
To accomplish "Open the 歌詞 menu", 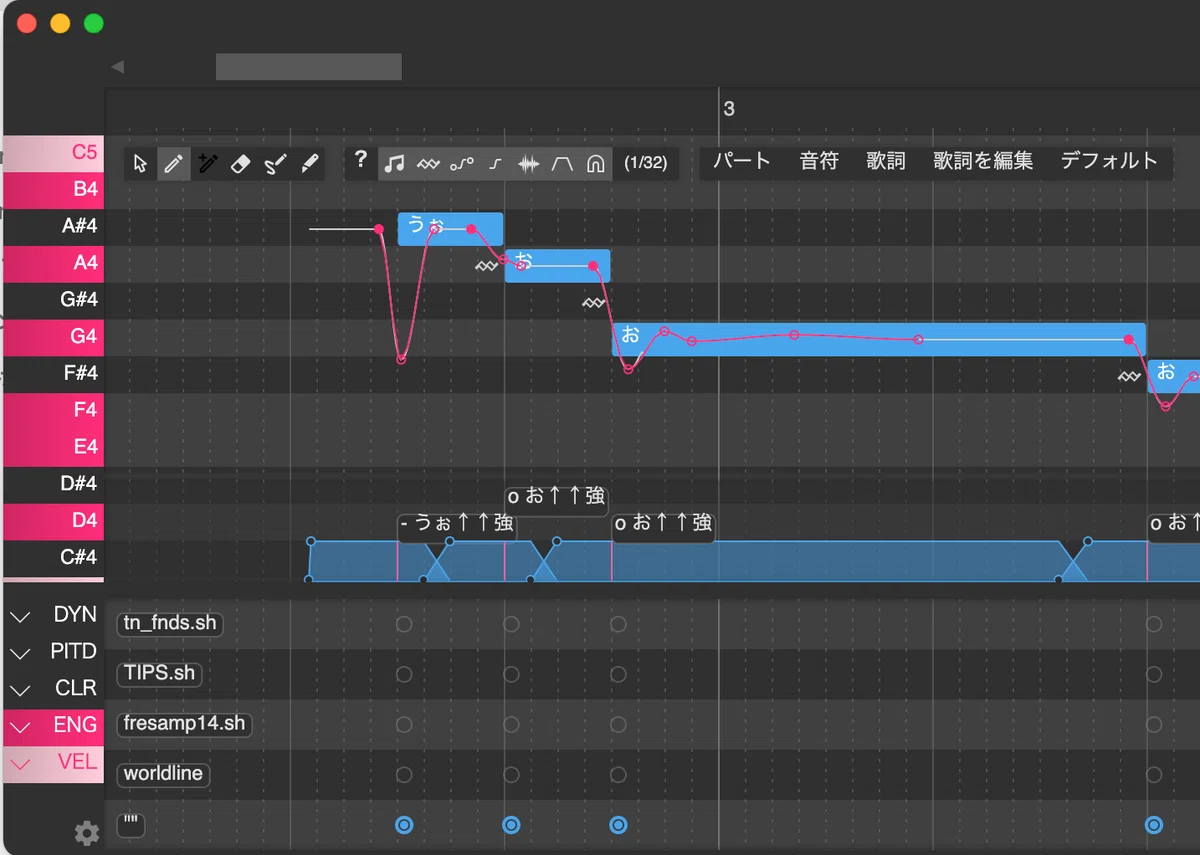I will click(x=886, y=161).
